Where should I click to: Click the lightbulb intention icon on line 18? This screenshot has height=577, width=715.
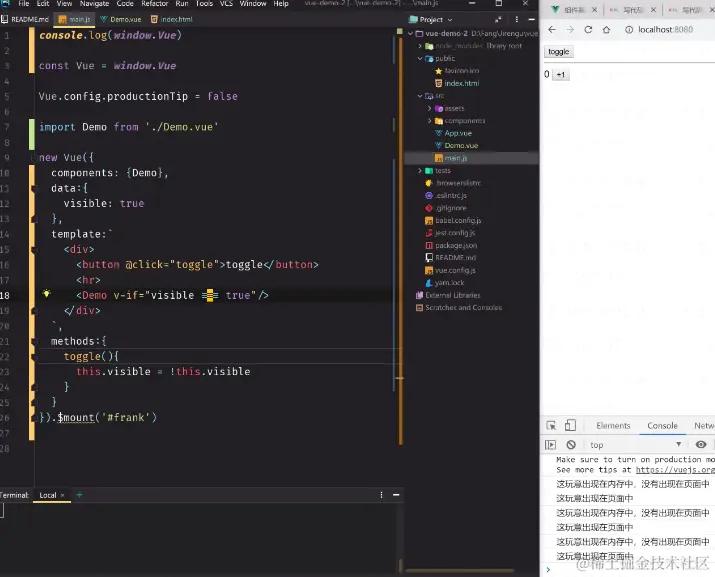47,293
